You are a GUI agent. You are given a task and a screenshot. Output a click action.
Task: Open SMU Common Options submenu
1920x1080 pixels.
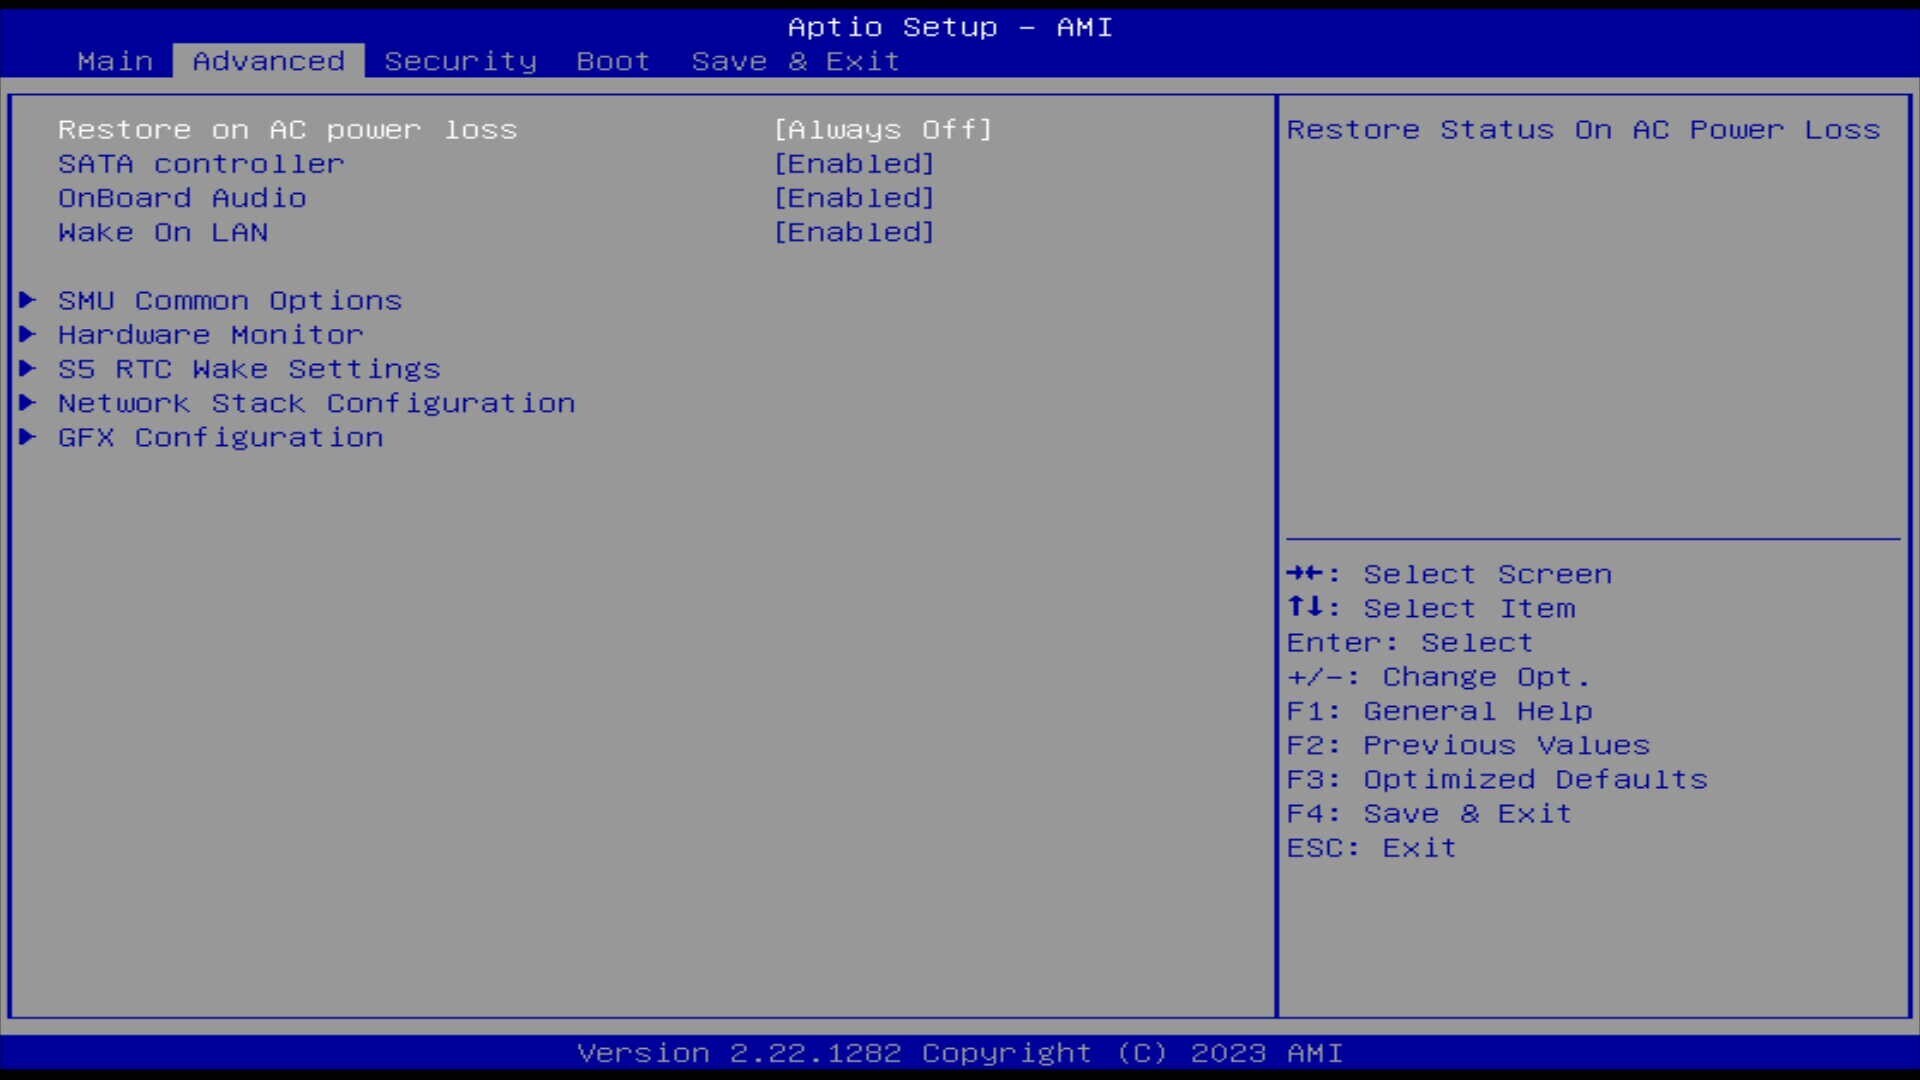pos(230,301)
